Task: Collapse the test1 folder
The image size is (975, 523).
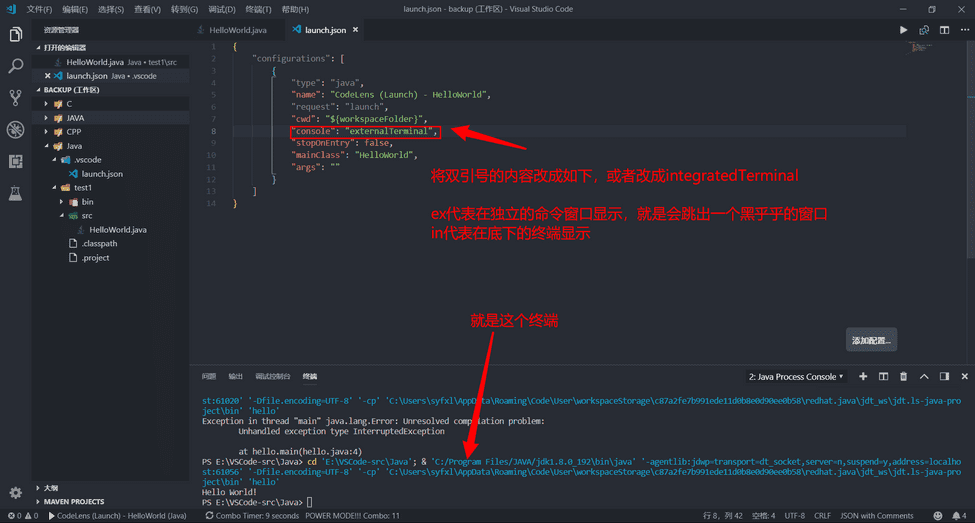Action: (x=50, y=188)
